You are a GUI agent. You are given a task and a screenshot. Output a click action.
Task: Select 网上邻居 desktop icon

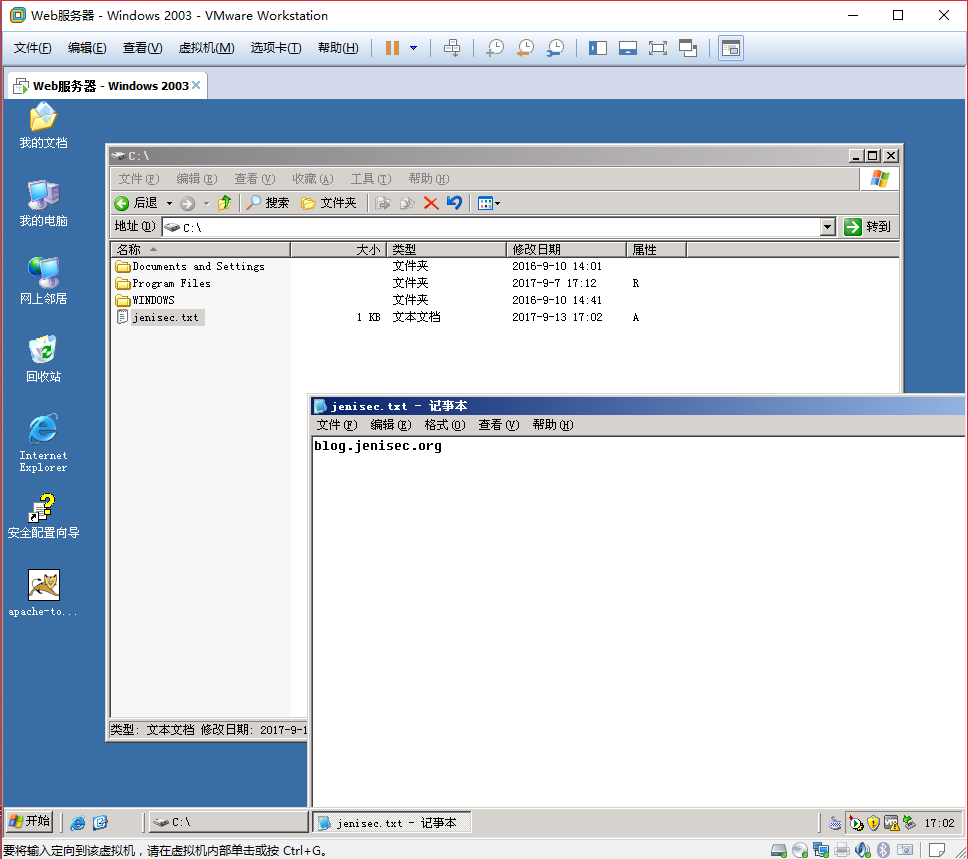[x=43, y=282]
